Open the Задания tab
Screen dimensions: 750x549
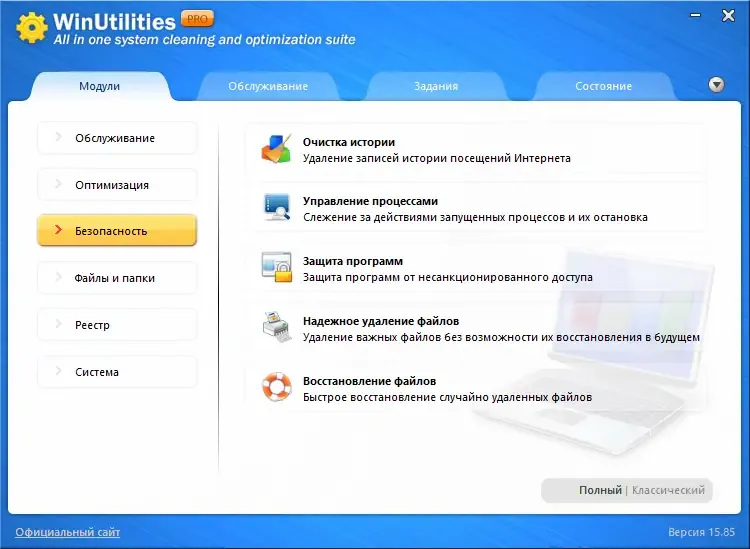click(436, 86)
